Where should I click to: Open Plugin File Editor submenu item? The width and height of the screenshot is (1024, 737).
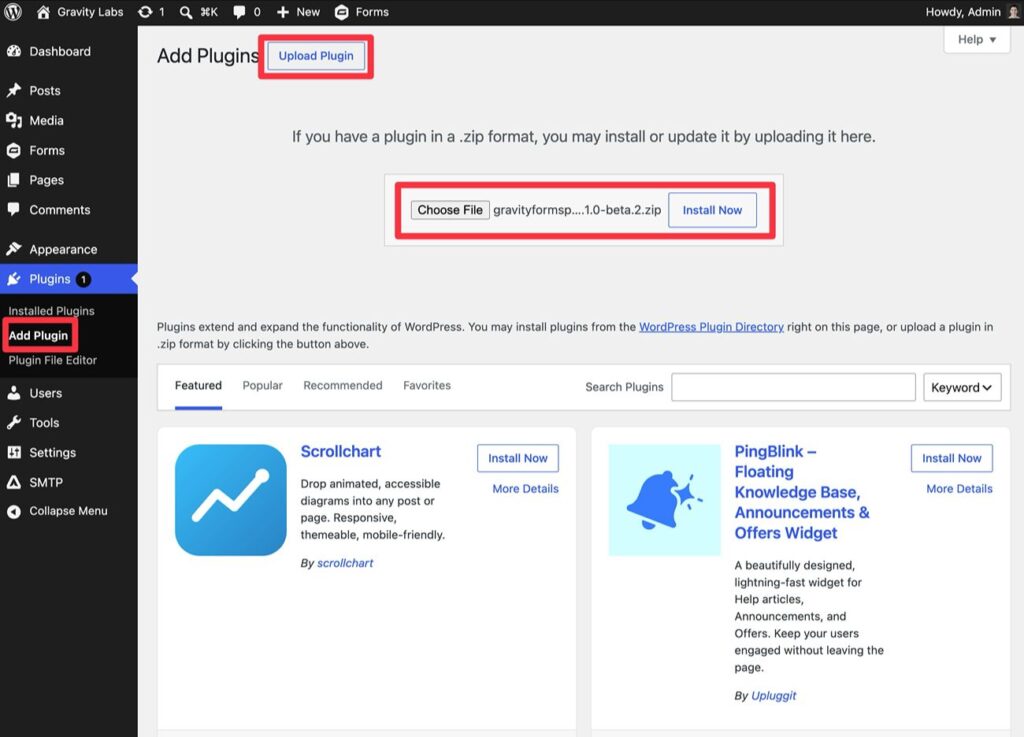point(52,360)
